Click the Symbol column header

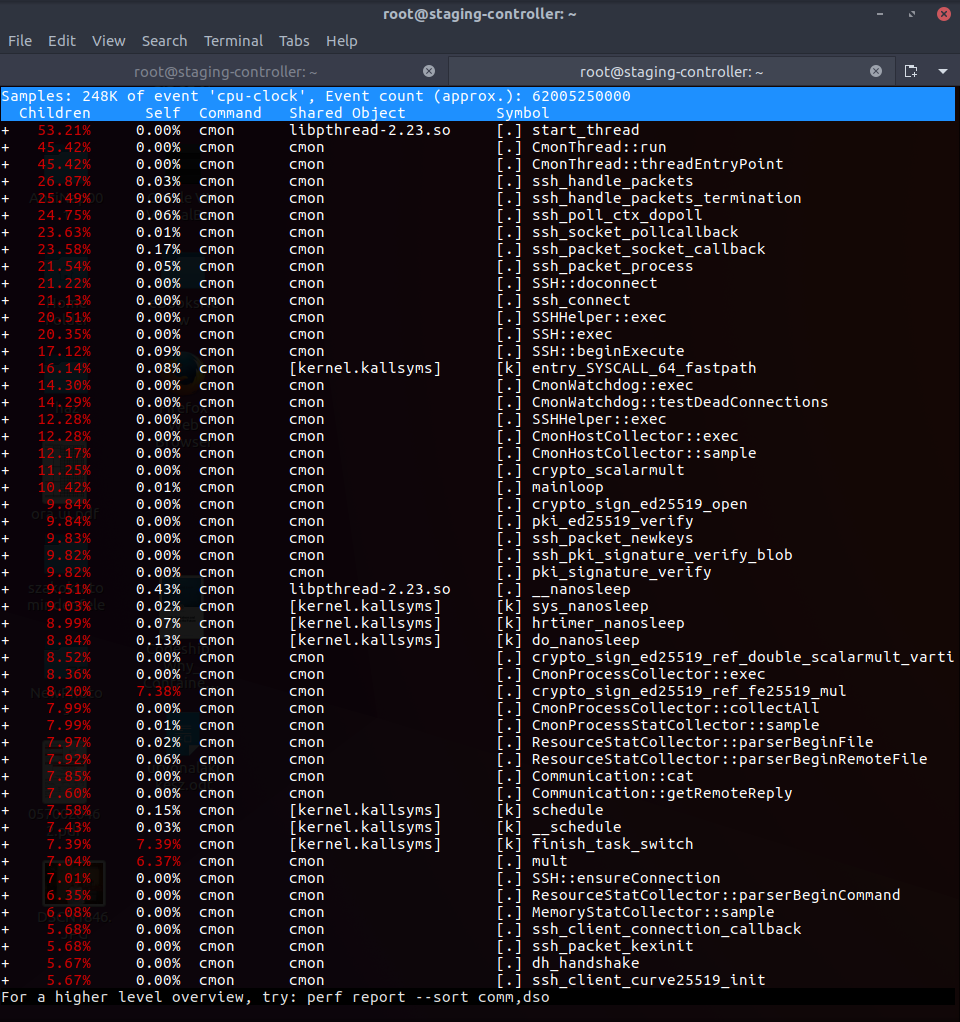tap(523, 113)
